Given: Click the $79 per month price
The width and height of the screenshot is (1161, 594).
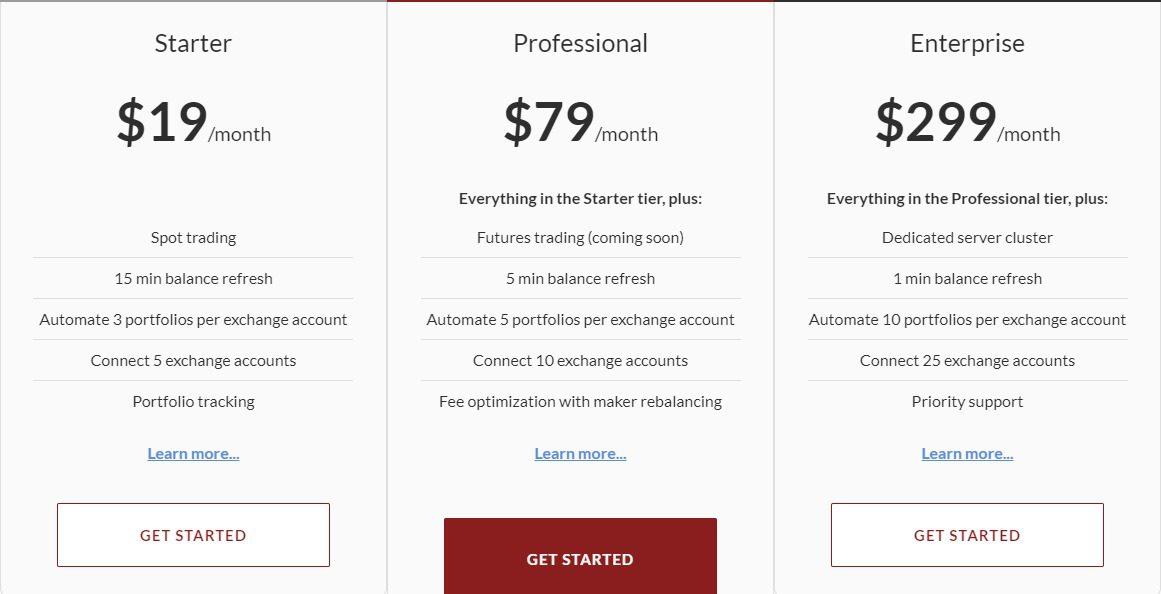Looking at the screenshot, I should point(580,123).
